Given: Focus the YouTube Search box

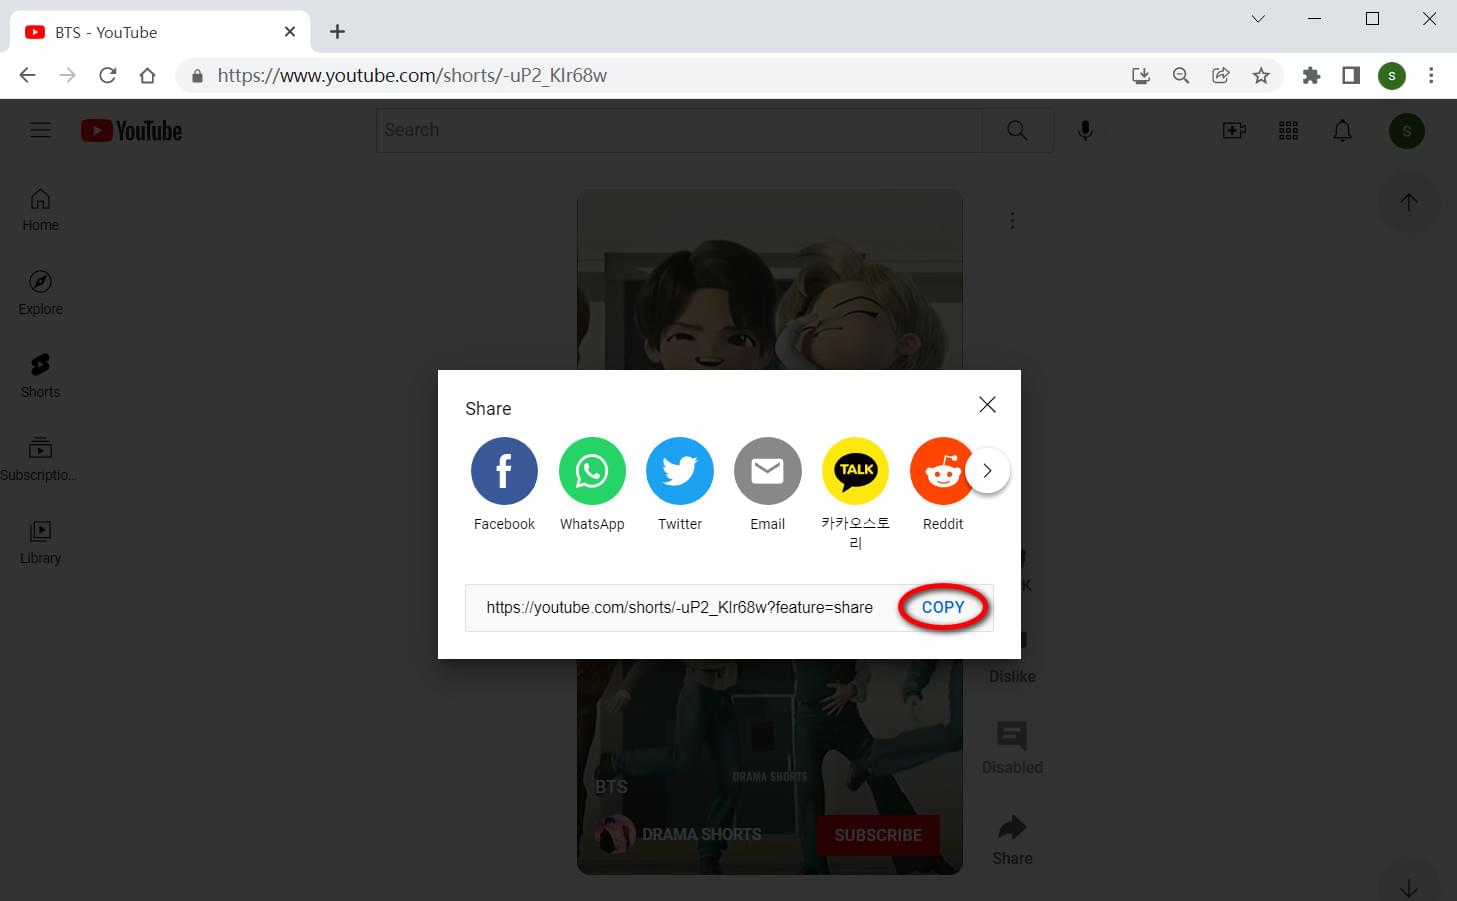Looking at the screenshot, I should tap(679, 130).
